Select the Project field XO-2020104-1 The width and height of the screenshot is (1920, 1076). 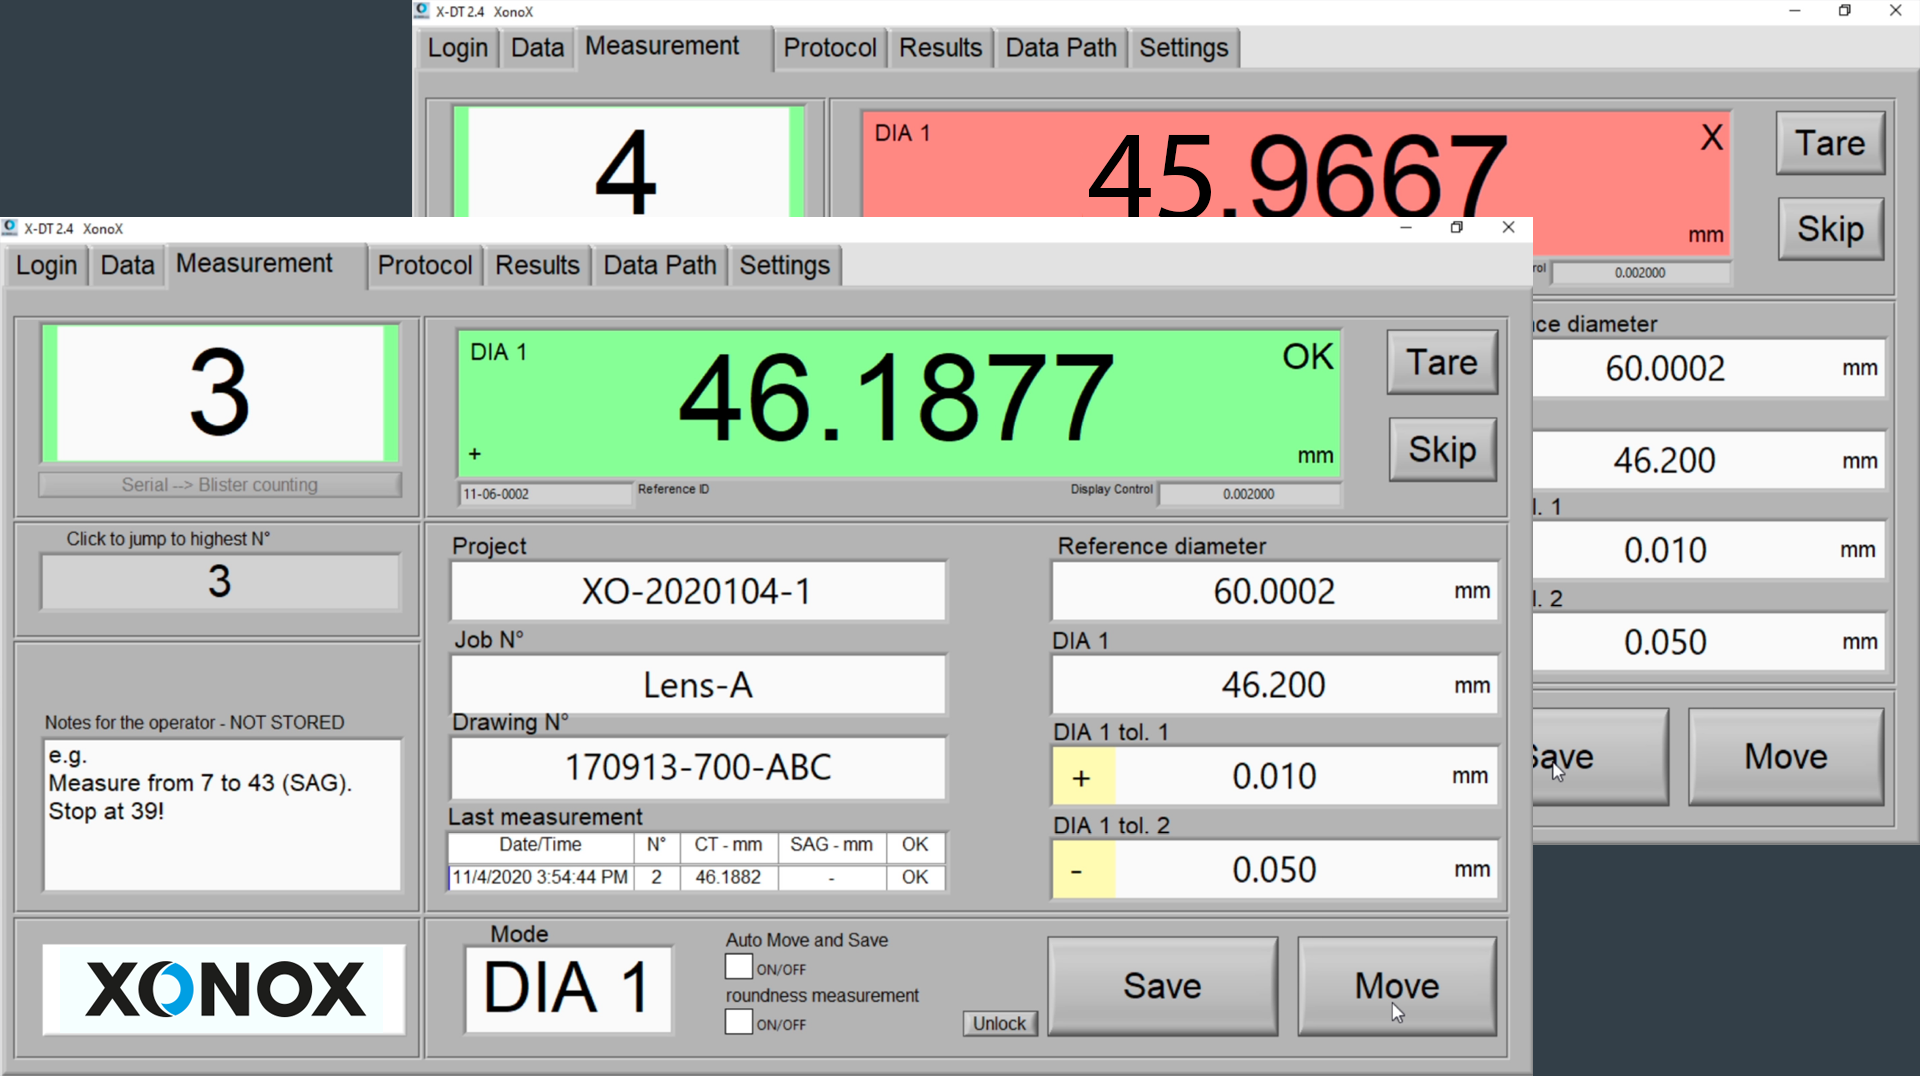coord(697,592)
